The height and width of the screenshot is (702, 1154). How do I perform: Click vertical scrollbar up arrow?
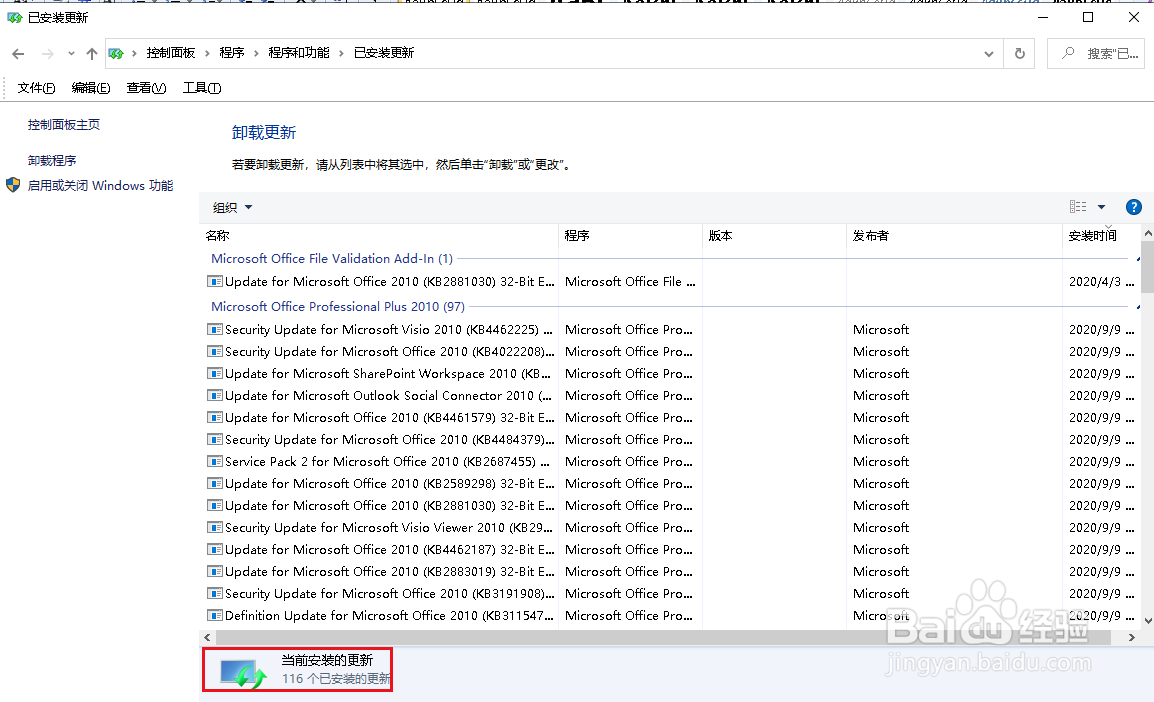tap(1147, 233)
